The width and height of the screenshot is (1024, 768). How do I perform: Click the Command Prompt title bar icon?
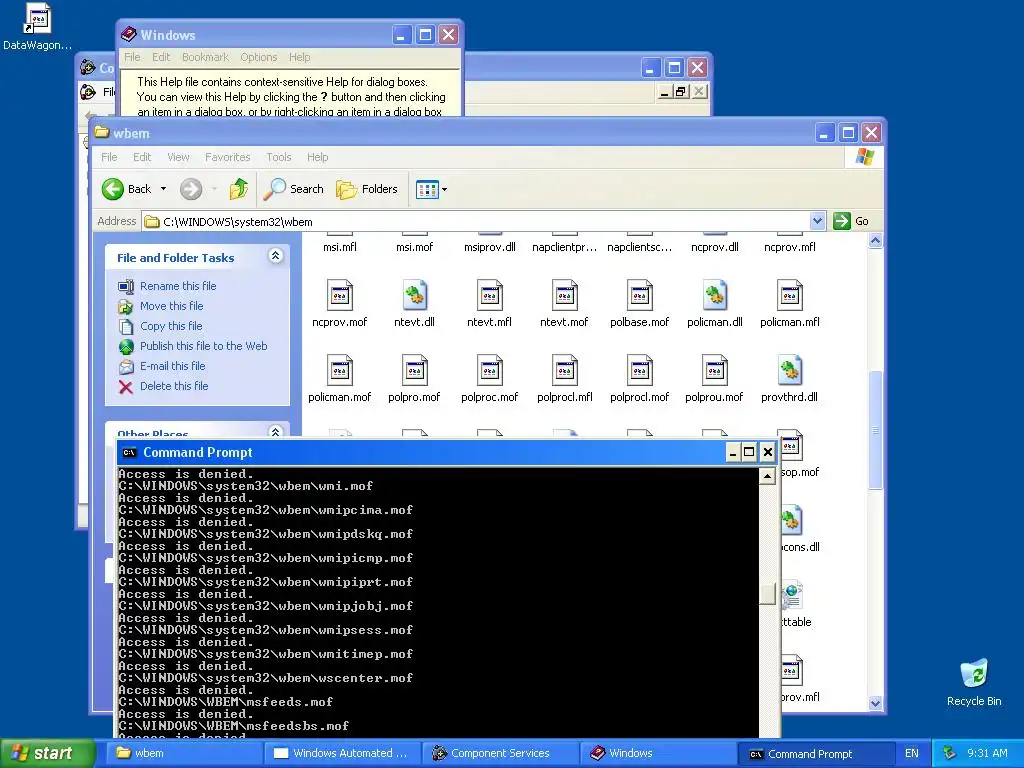(x=129, y=453)
